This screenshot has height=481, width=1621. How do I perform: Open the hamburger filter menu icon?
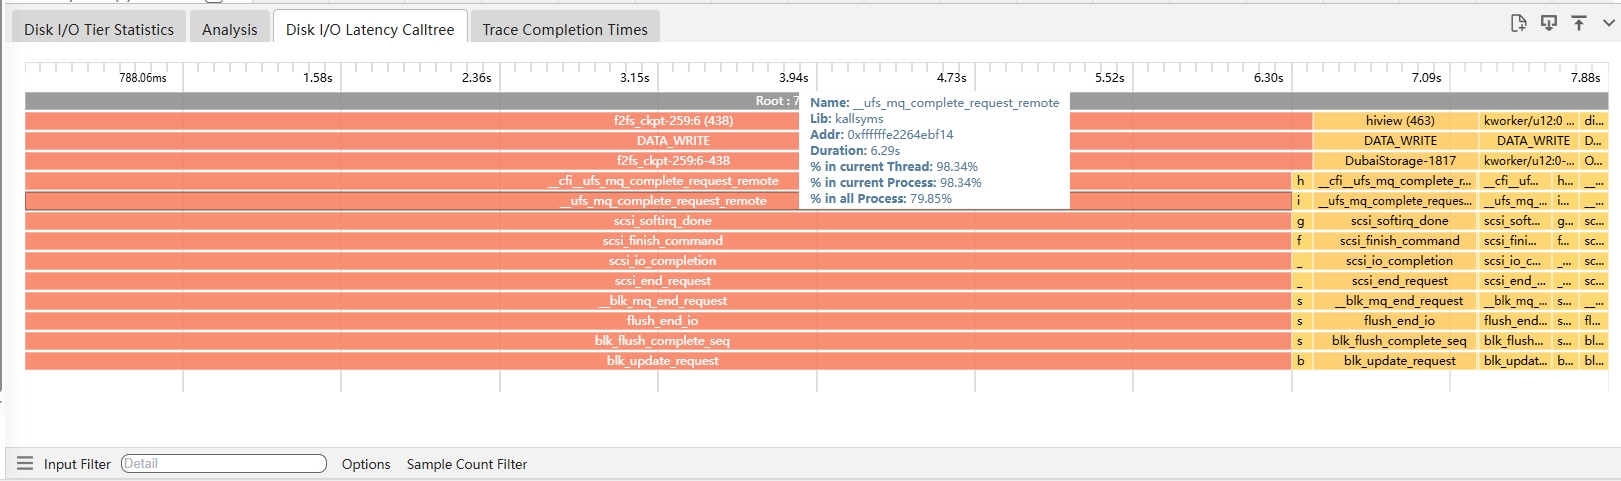click(25, 464)
